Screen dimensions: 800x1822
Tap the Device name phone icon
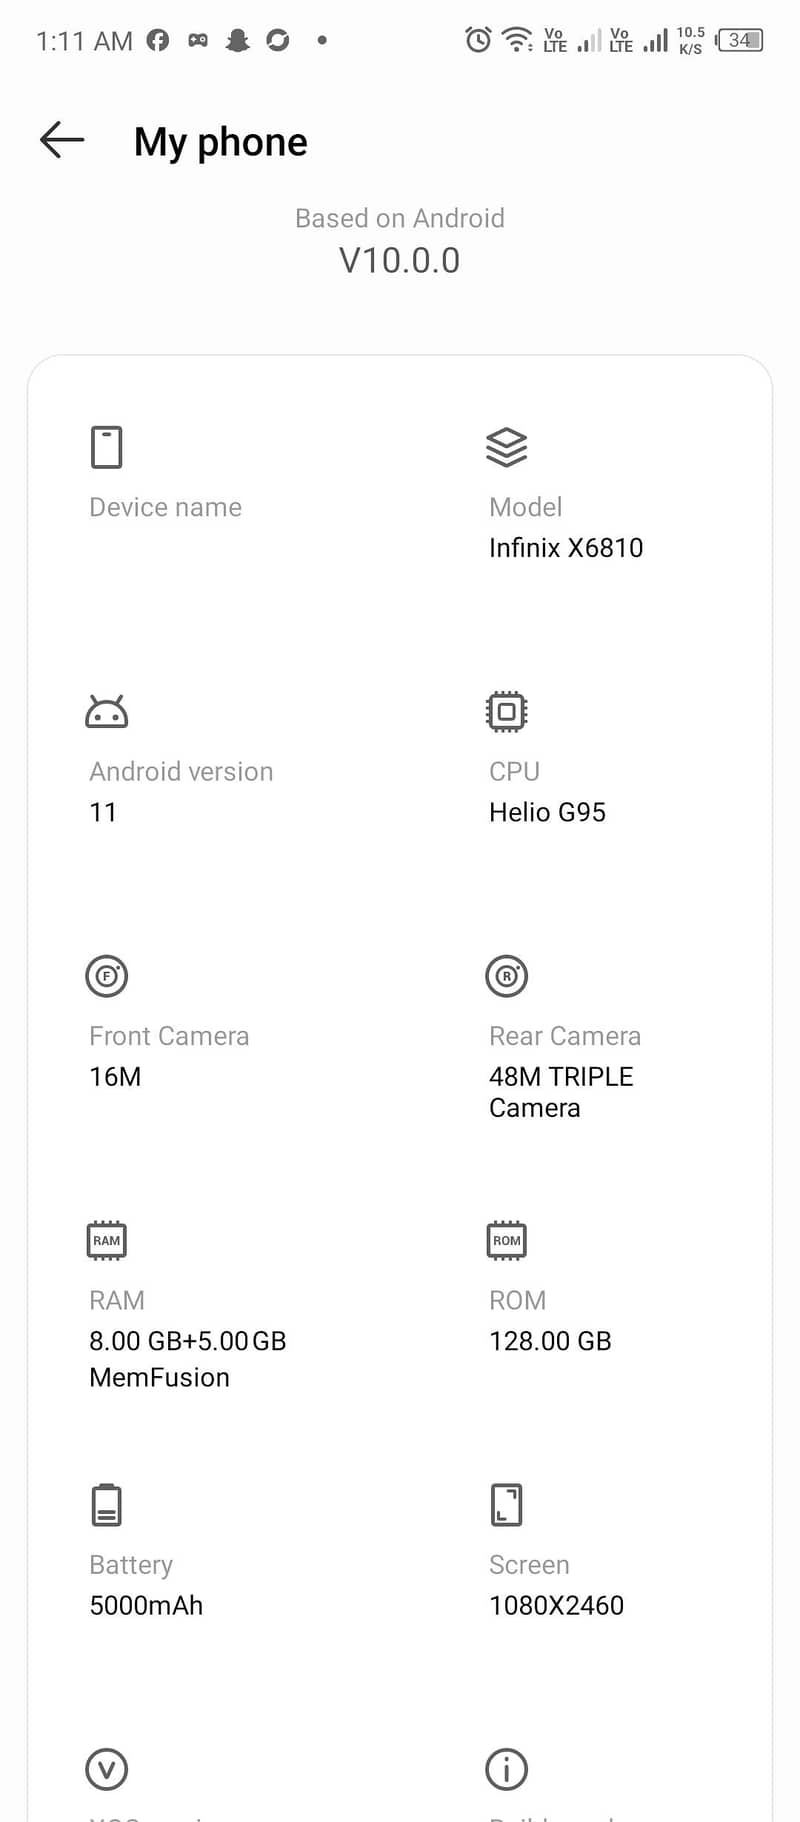click(106, 447)
